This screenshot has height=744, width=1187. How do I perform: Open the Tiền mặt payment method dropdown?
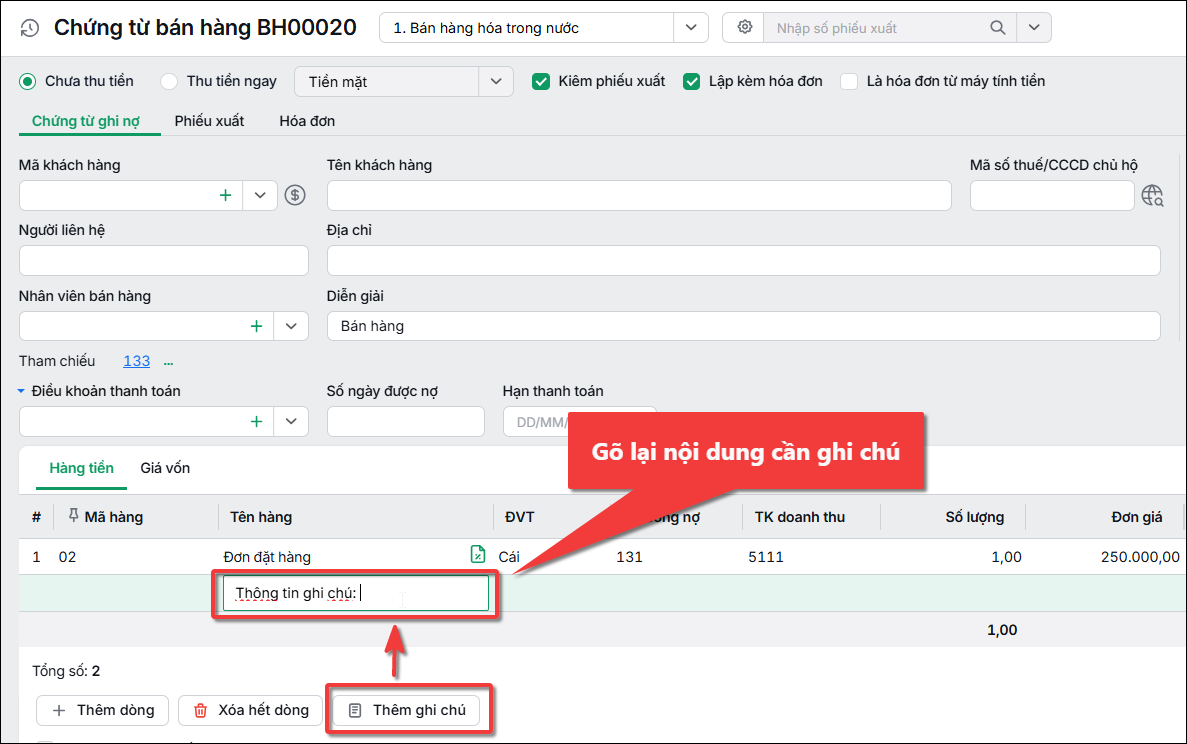496,82
